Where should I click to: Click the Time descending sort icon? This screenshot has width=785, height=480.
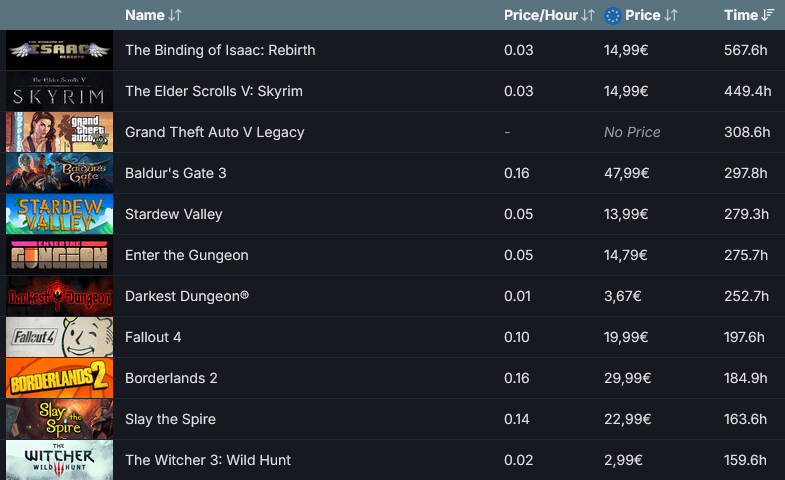pos(767,16)
